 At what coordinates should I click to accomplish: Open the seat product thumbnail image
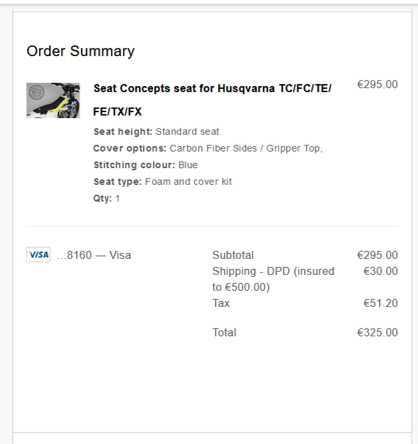point(53,100)
